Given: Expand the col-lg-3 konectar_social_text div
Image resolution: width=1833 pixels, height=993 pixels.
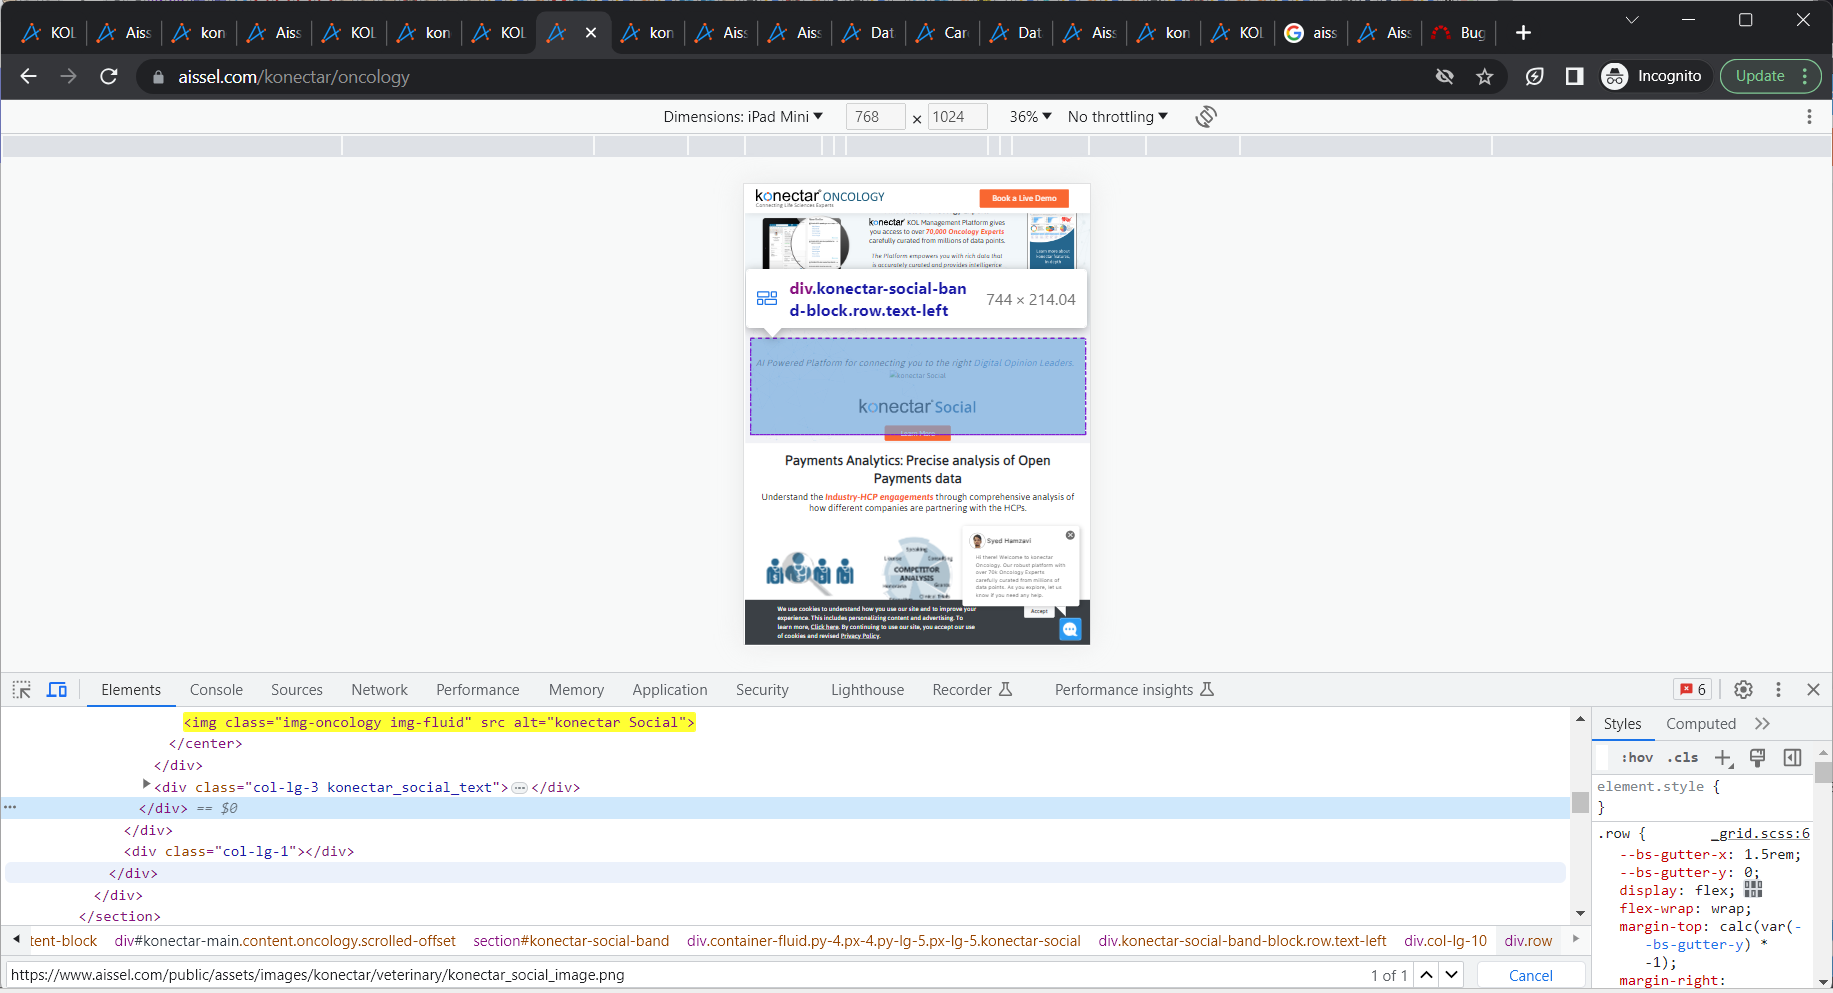Looking at the screenshot, I should tap(147, 785).
